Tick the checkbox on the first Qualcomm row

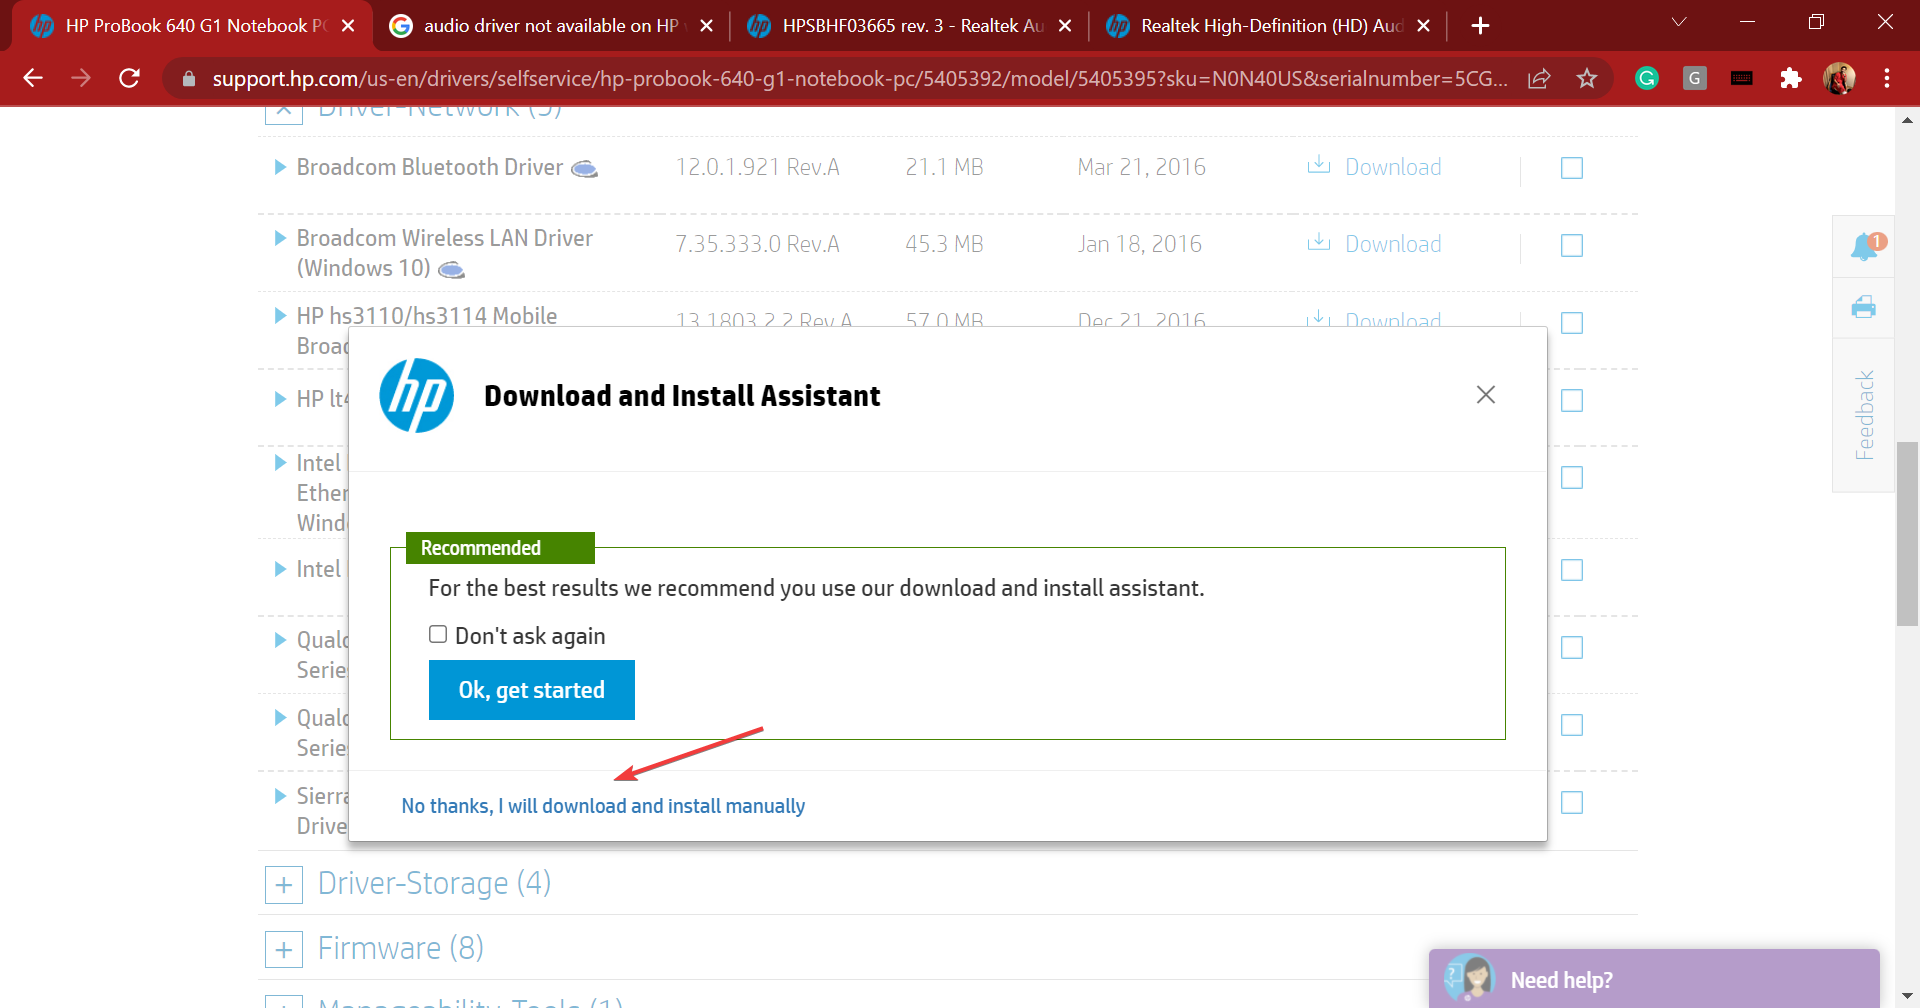tap(1572, 648)
